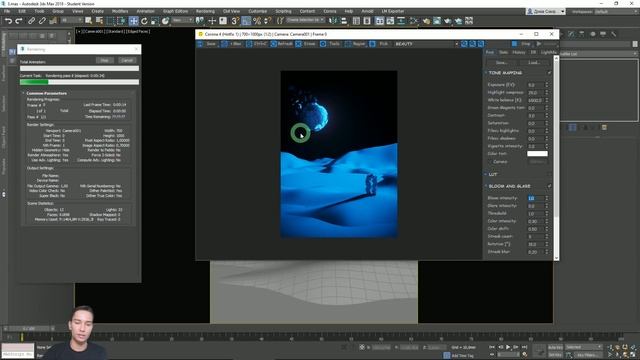Toggle the Bloom and Glare checkbox
640x360 pixels.
[549, 186]
